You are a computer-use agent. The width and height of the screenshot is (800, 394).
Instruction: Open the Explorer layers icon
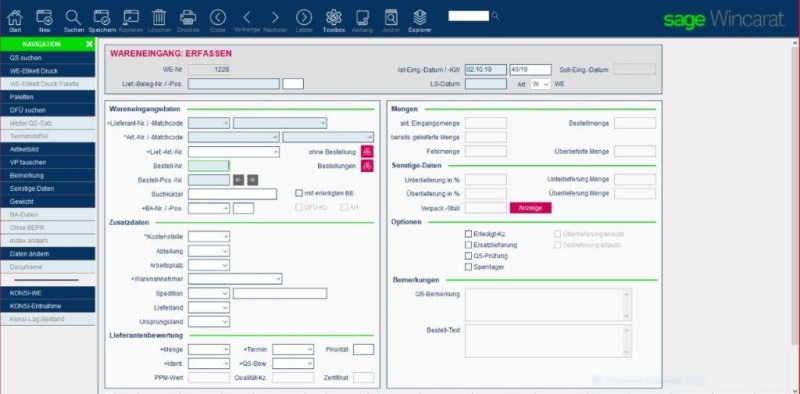click(420, 18)
